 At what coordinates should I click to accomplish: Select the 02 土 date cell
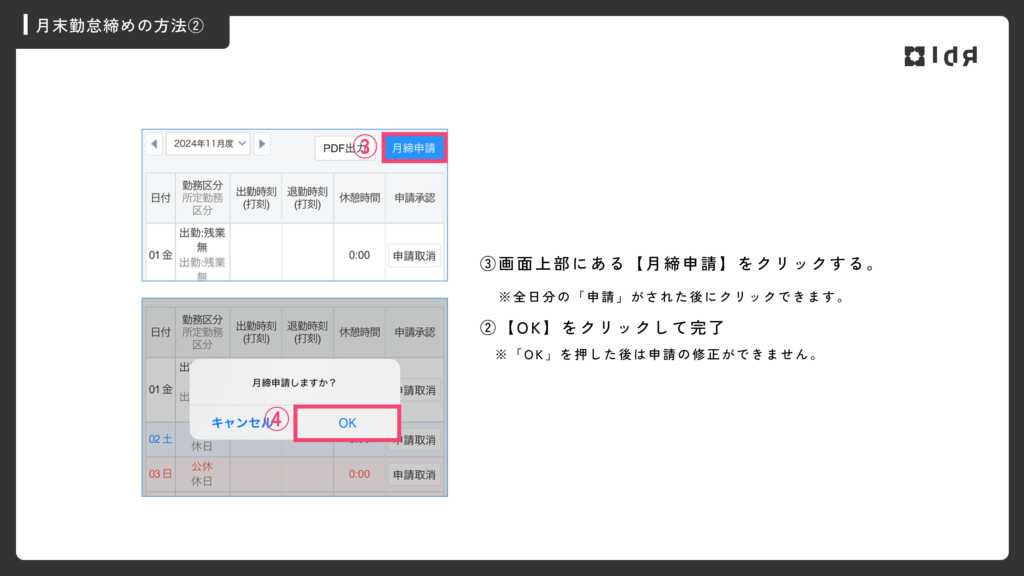161,440
